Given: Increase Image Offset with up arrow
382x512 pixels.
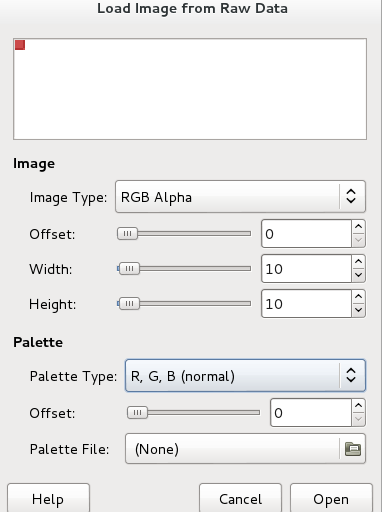Looking at the screenshot, I should (358, 227).
